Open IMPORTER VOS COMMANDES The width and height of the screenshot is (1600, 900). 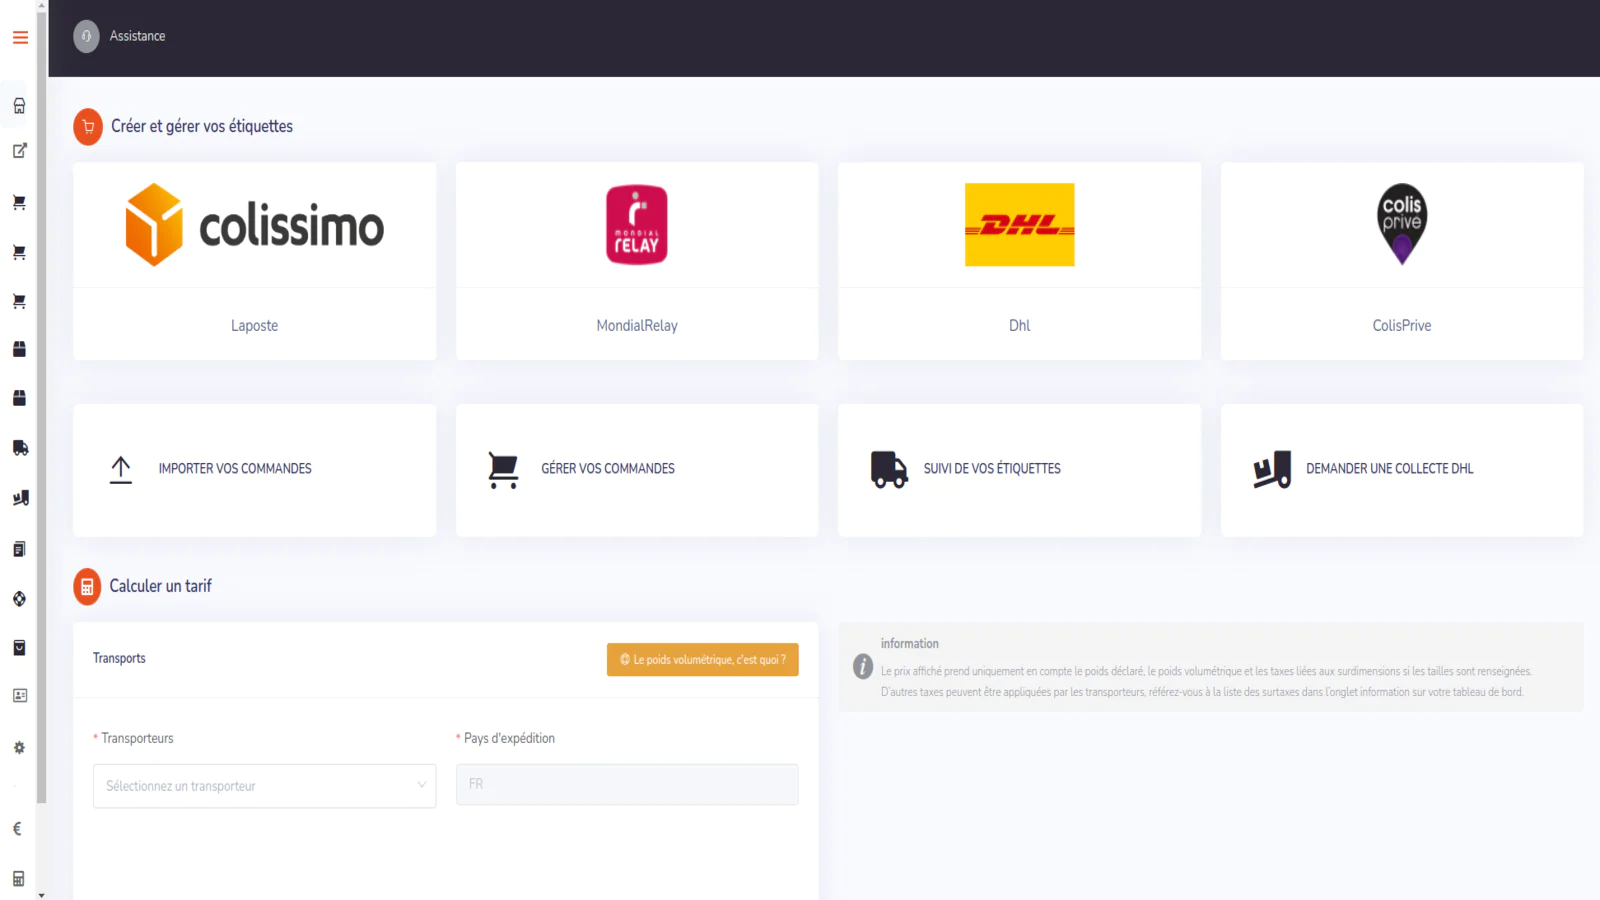tap(235, 469)
